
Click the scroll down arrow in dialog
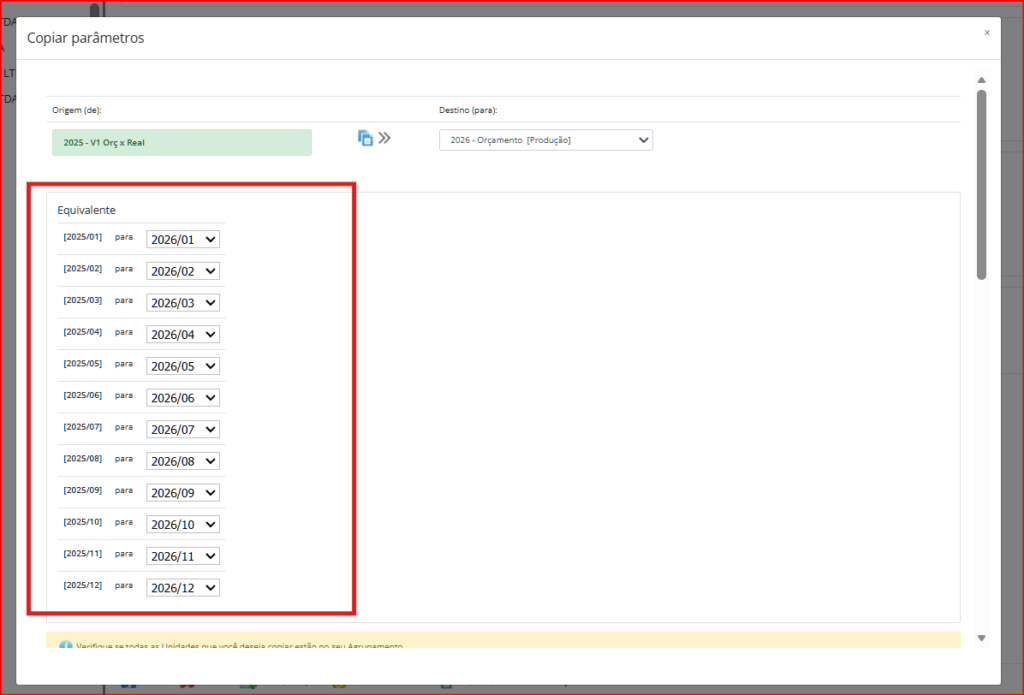point(981,638)
